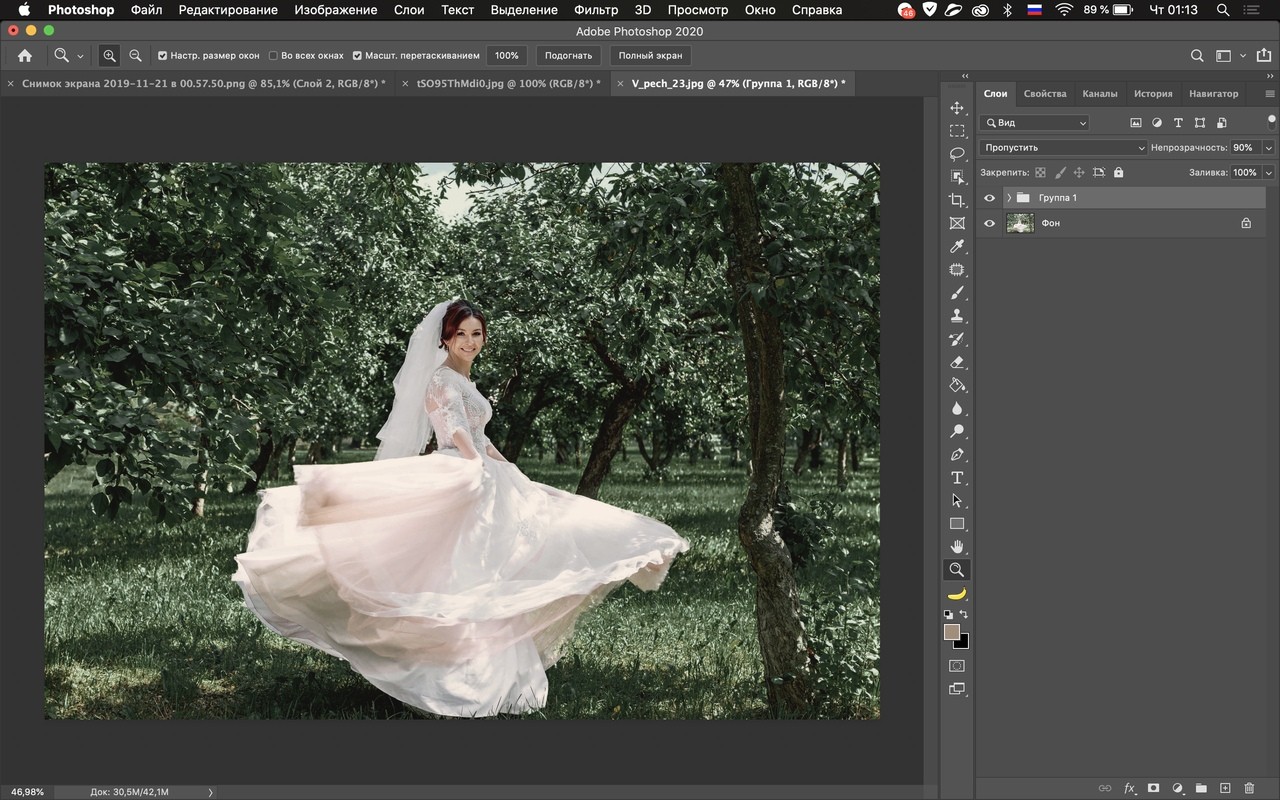This screenshot has width=1280, height=800.
Task: Open the Фильтр menu
Action: (596, 10)
